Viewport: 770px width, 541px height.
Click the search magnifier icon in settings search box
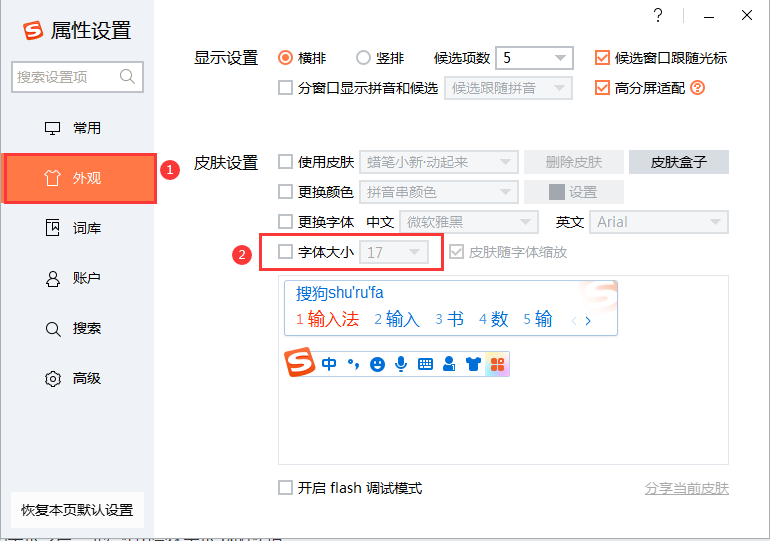coord(127,77)
